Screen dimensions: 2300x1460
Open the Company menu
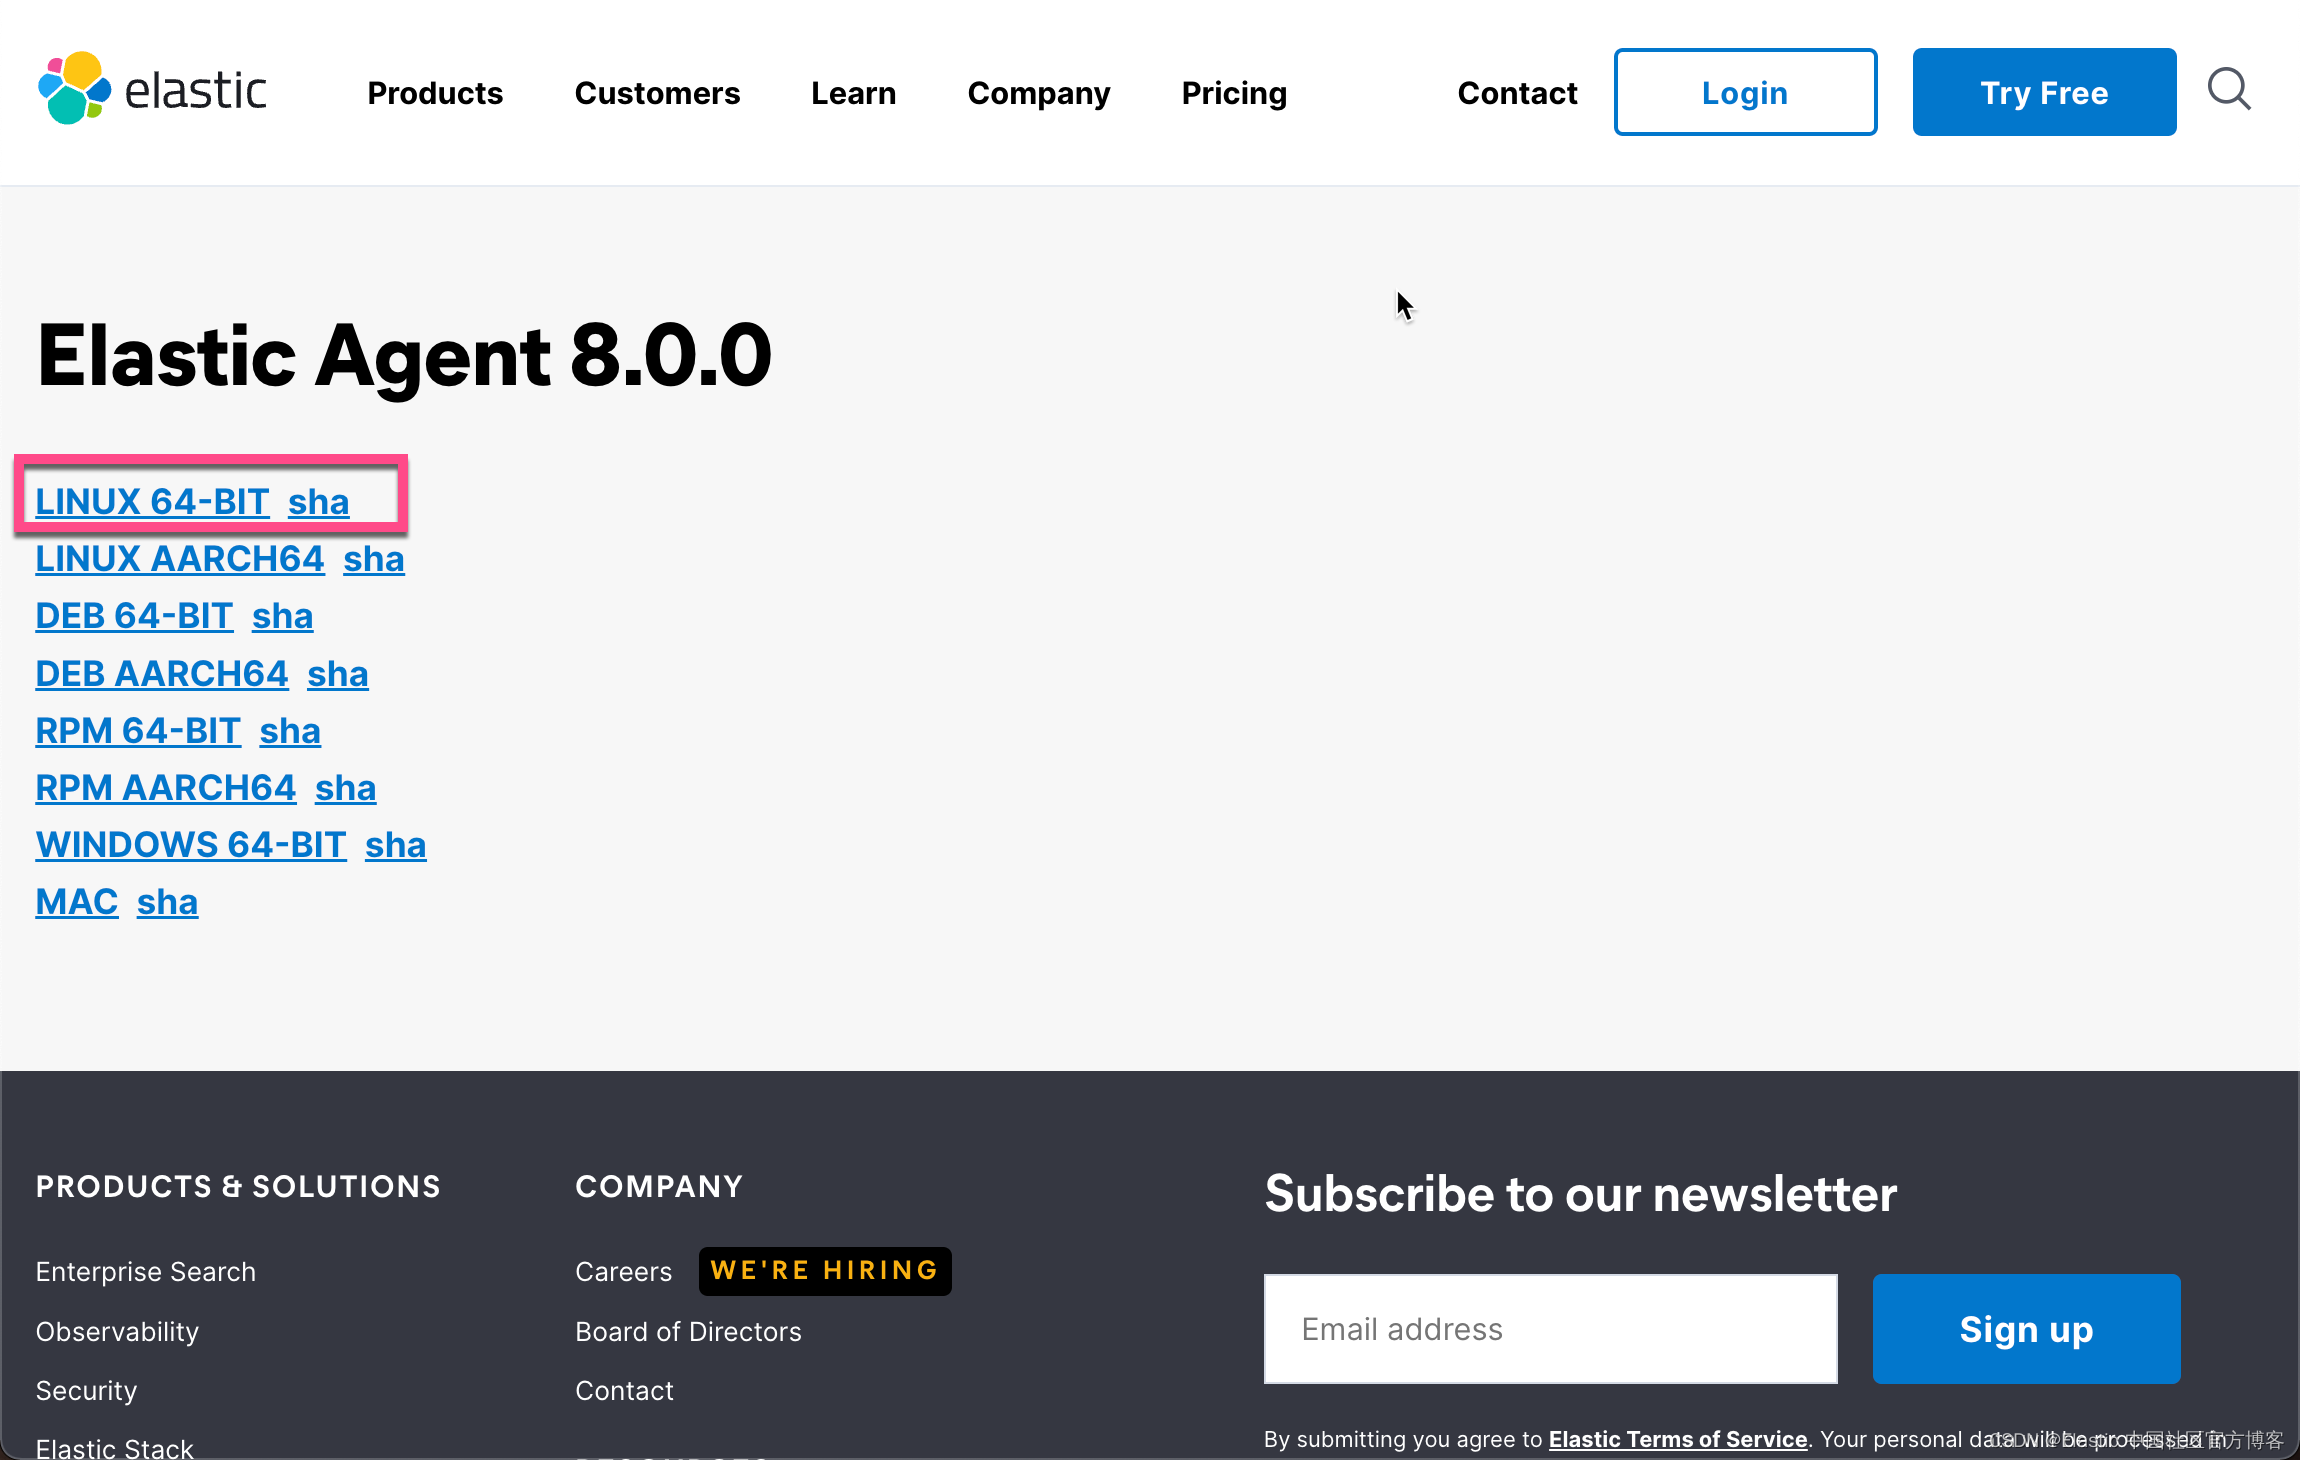click(x=1039, y=92)
